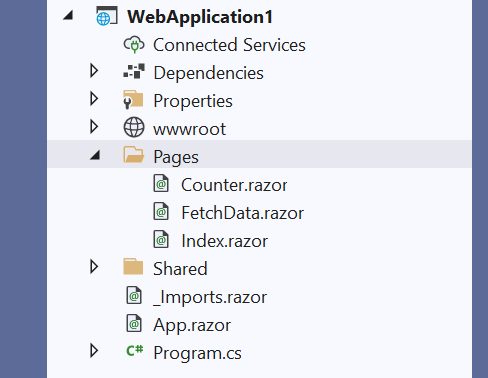Click the open Pages folder icon
488x378 pixels.
[x=134, y=155]
